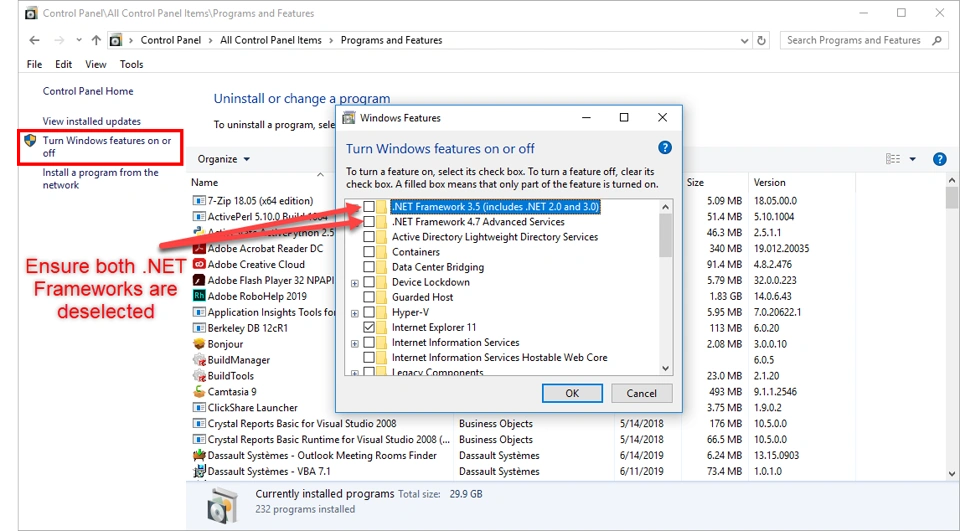Click the Adobe RoboHelp 2019 icon
The image size is (960, 531).
(x=198, y=296)
